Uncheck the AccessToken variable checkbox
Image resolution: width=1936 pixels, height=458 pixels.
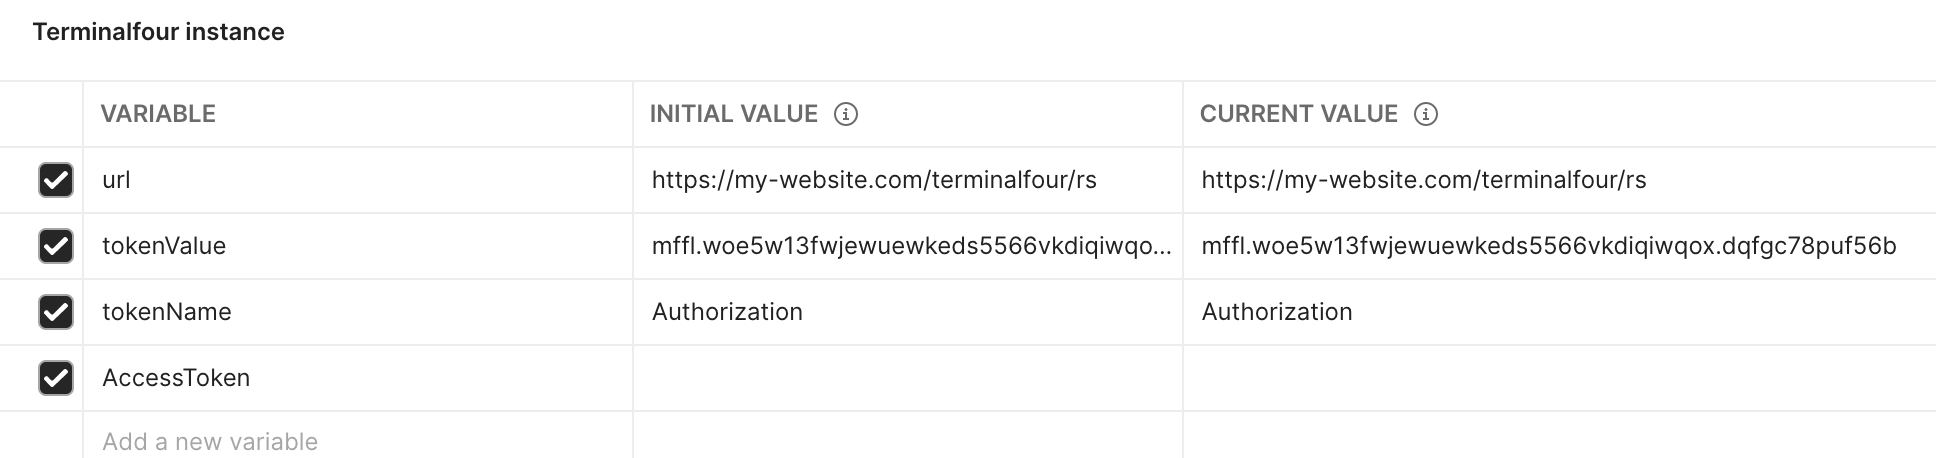pos(56,378)
